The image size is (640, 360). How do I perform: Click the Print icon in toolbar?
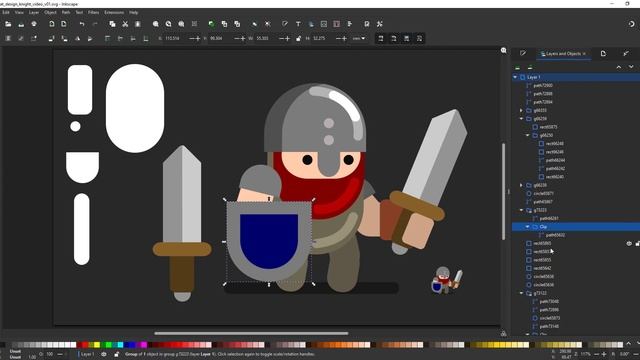point(34,24)
